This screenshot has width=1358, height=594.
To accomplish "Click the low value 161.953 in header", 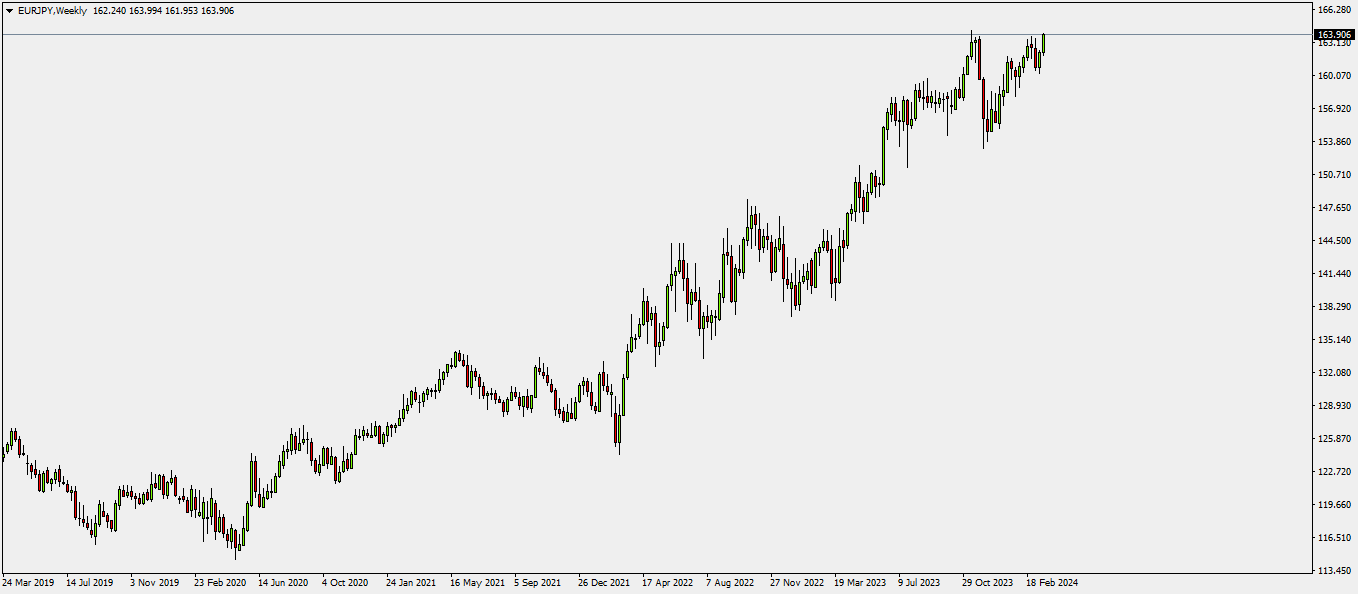I will pyautogui.click(x=182, y=11).
